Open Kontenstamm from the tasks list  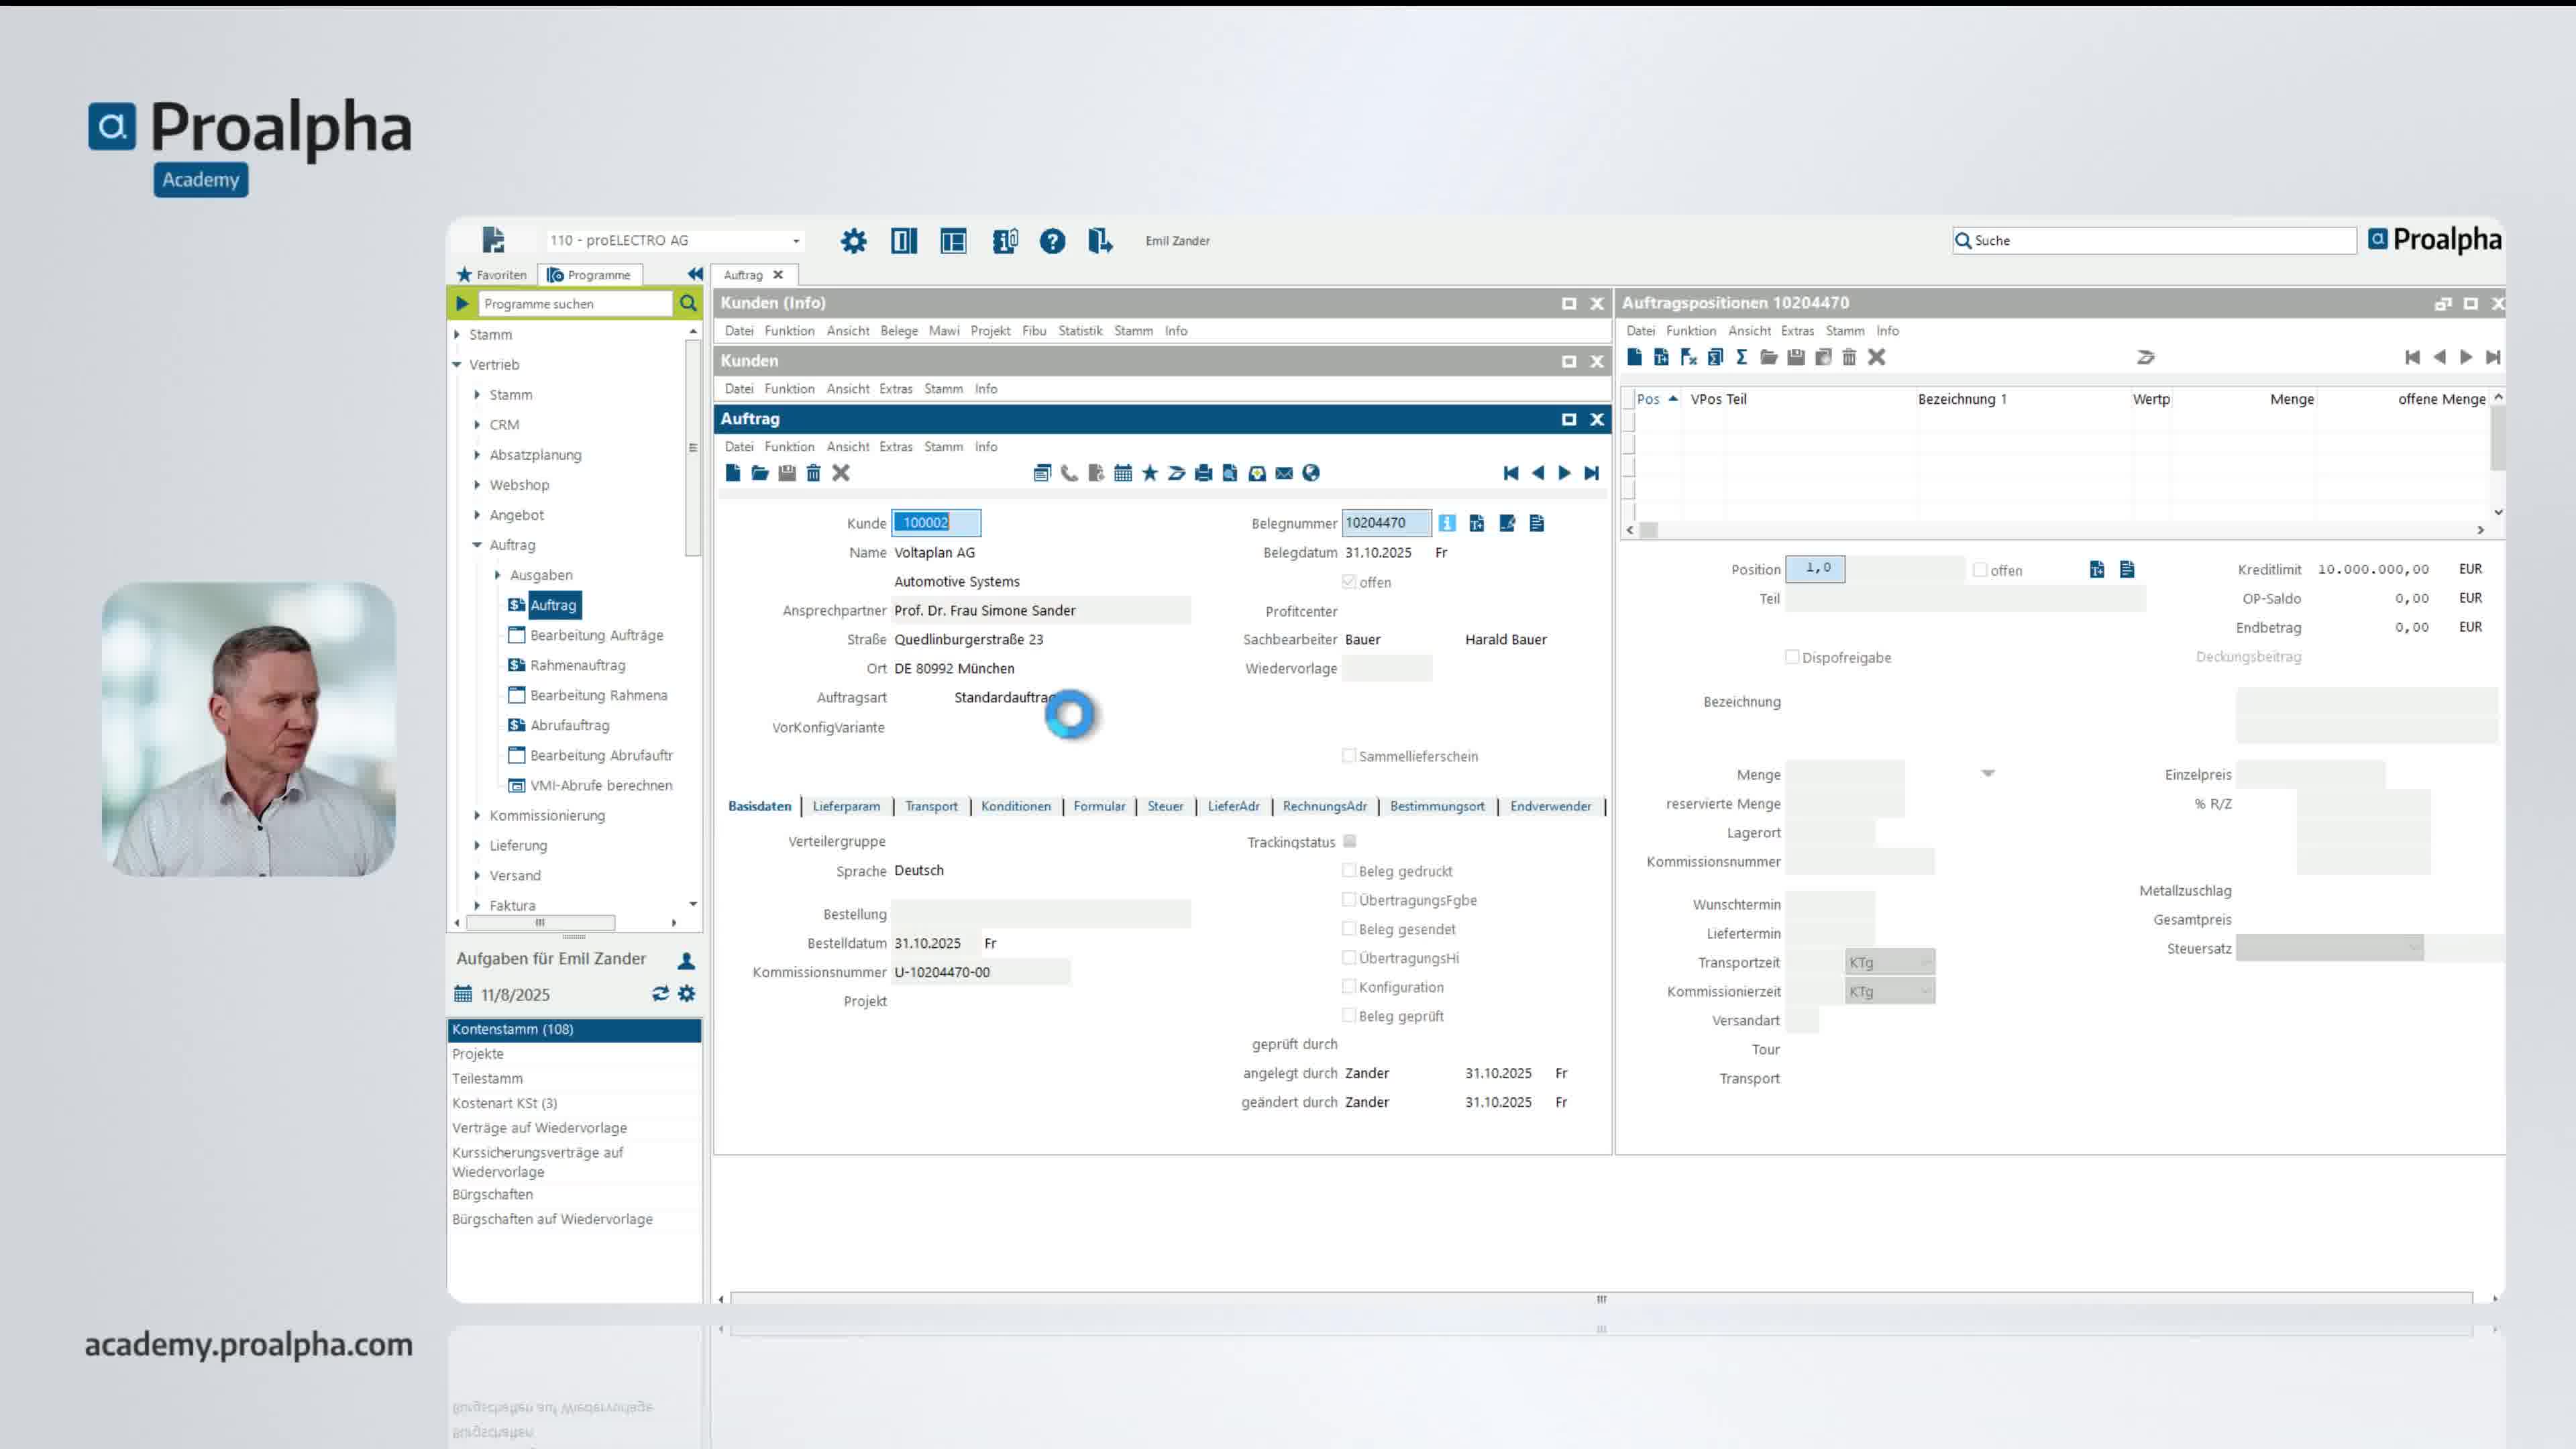(513, 1029)
